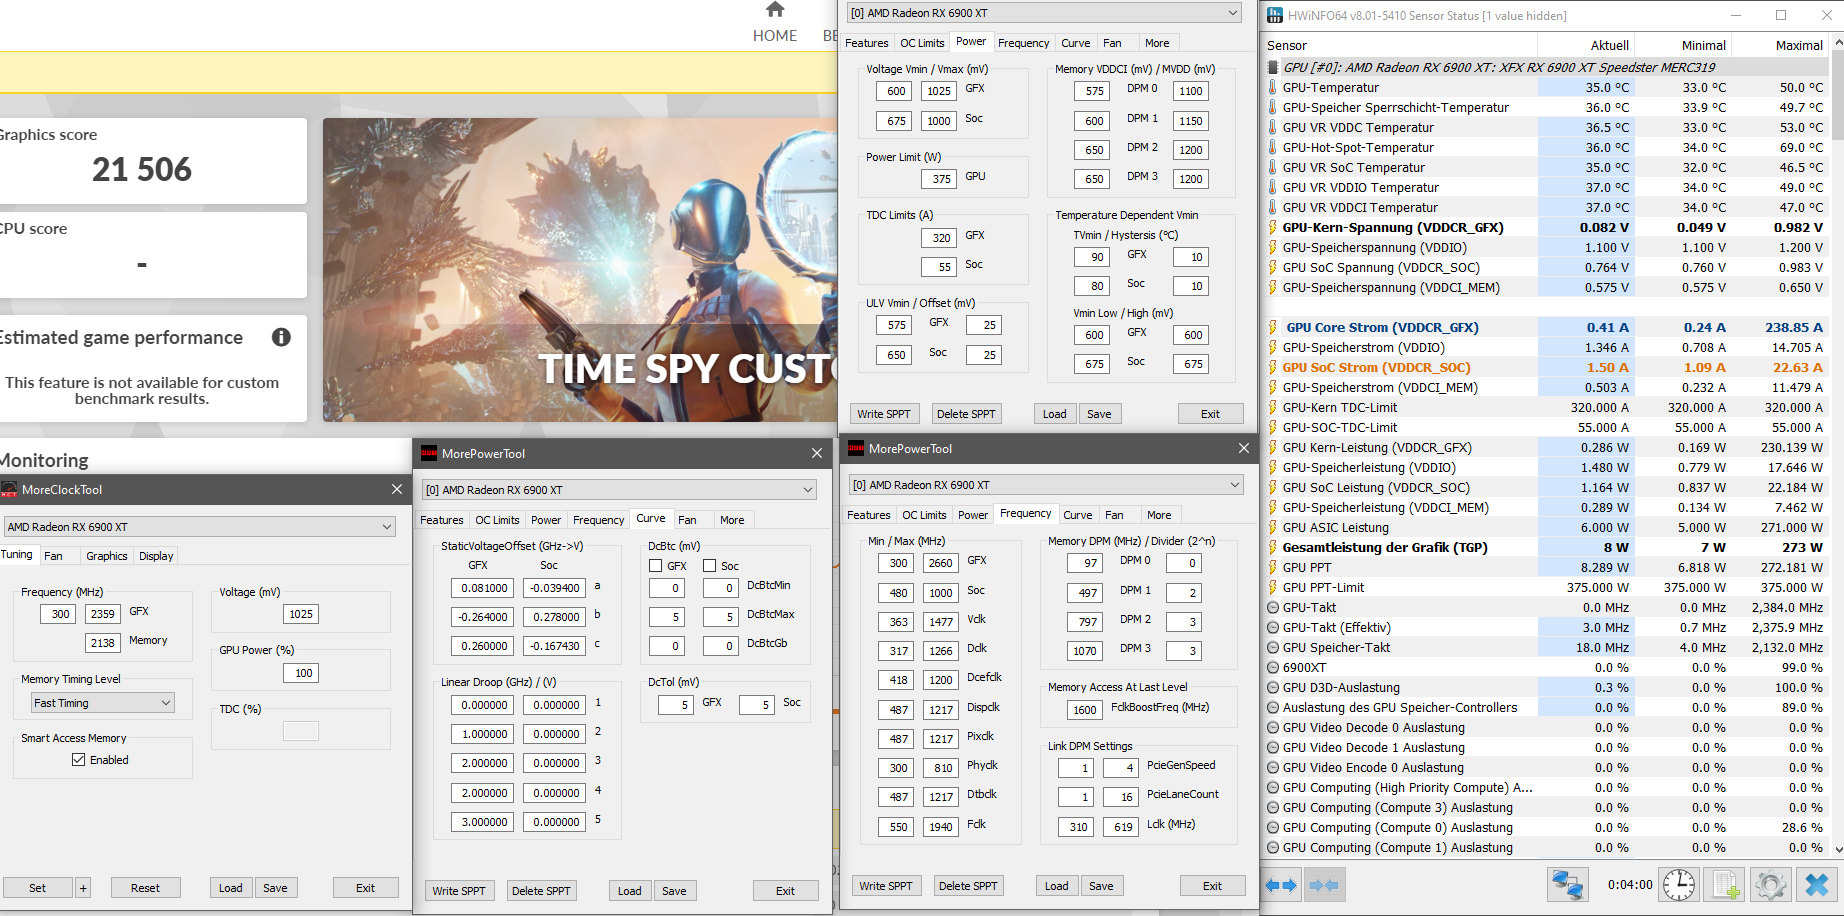Click Save in the top Power MorePowerTool window
The image size is (1844, 916).
point(1099,414)
